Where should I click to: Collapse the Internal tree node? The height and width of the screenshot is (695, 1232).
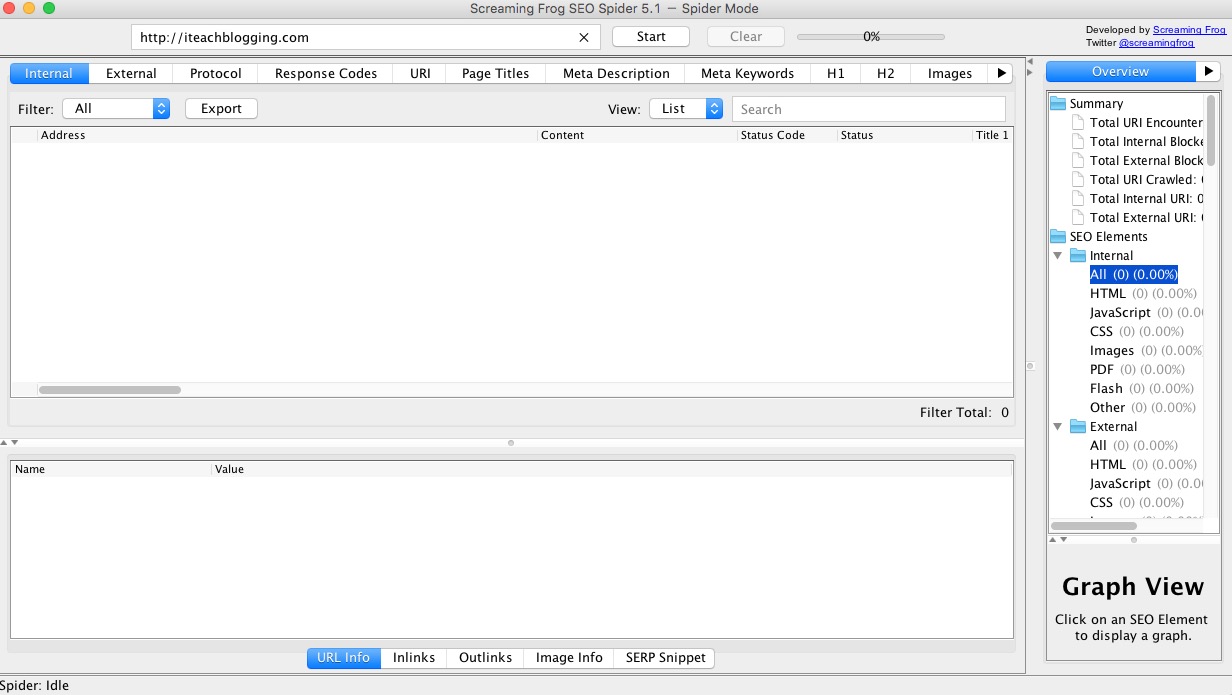pos(1058,256)
